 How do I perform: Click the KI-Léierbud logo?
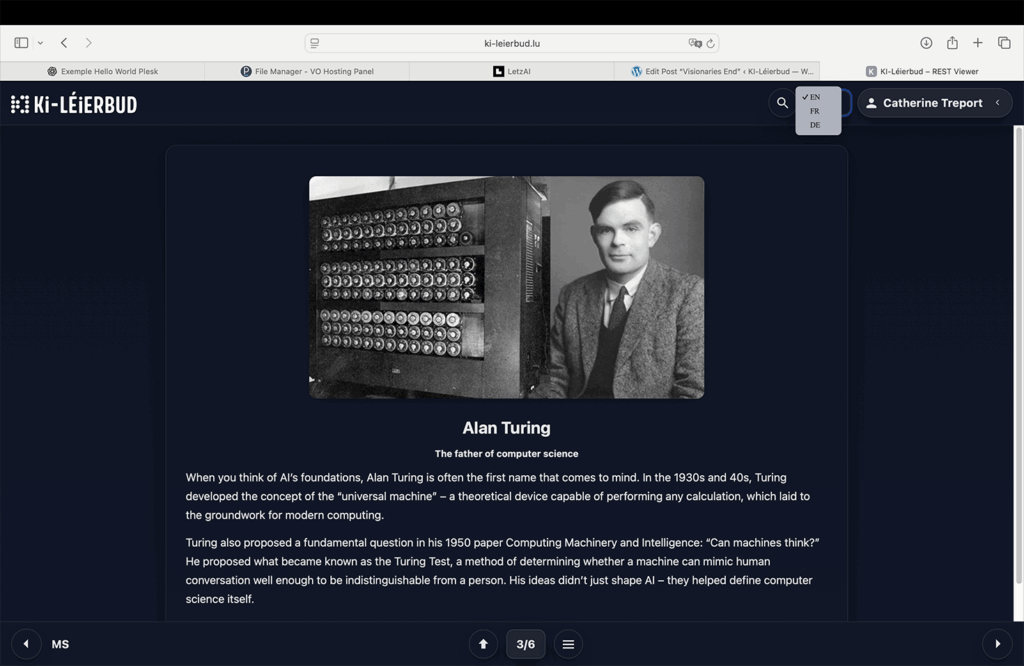pos(74,104)
